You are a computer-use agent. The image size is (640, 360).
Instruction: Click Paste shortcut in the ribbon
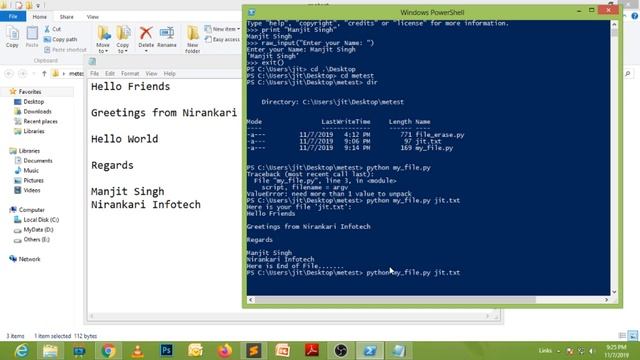click(x=65, y=49)
